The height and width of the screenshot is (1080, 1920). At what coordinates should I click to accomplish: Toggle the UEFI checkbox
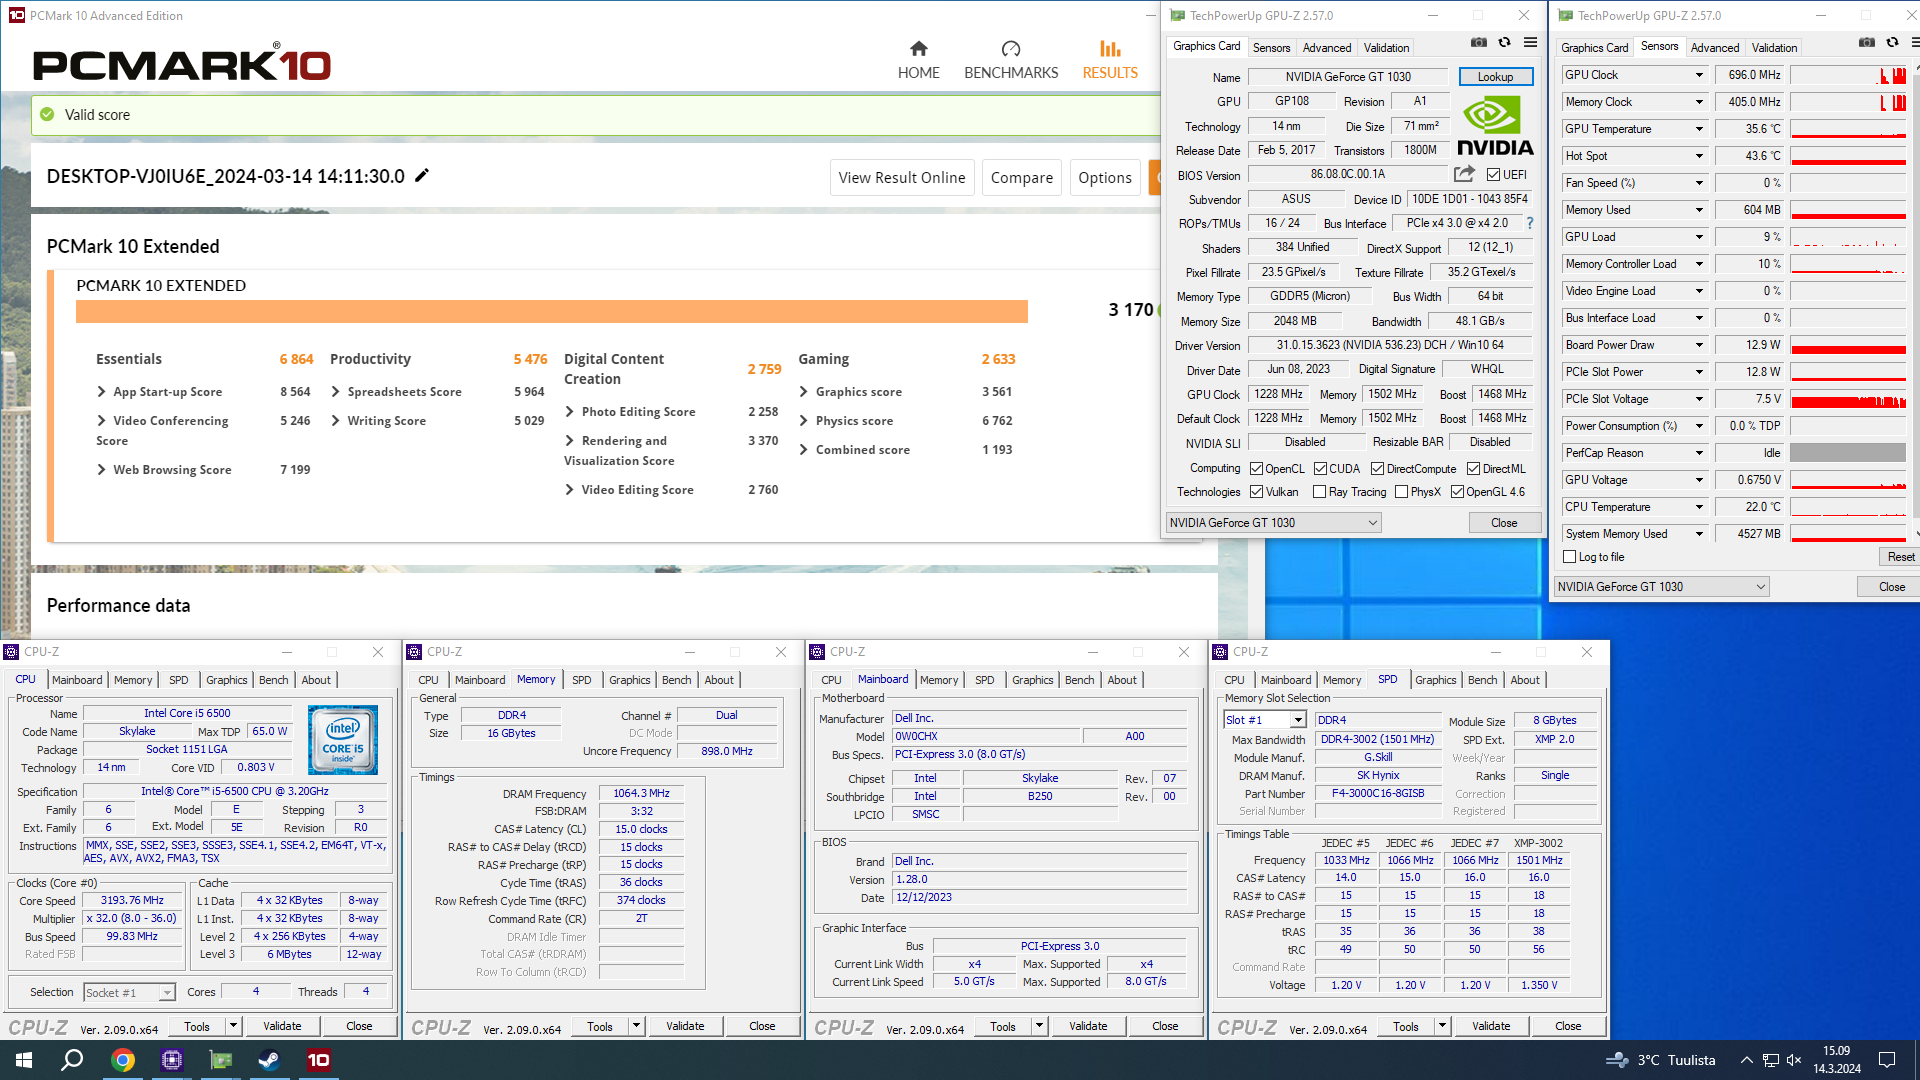pos(1493,175)
